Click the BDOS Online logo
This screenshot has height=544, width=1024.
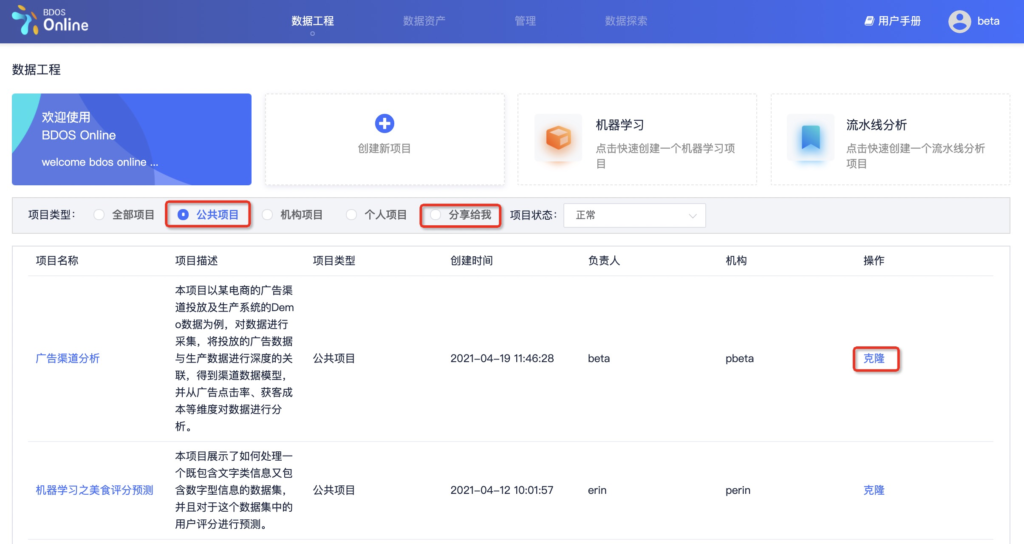point(50,20)
